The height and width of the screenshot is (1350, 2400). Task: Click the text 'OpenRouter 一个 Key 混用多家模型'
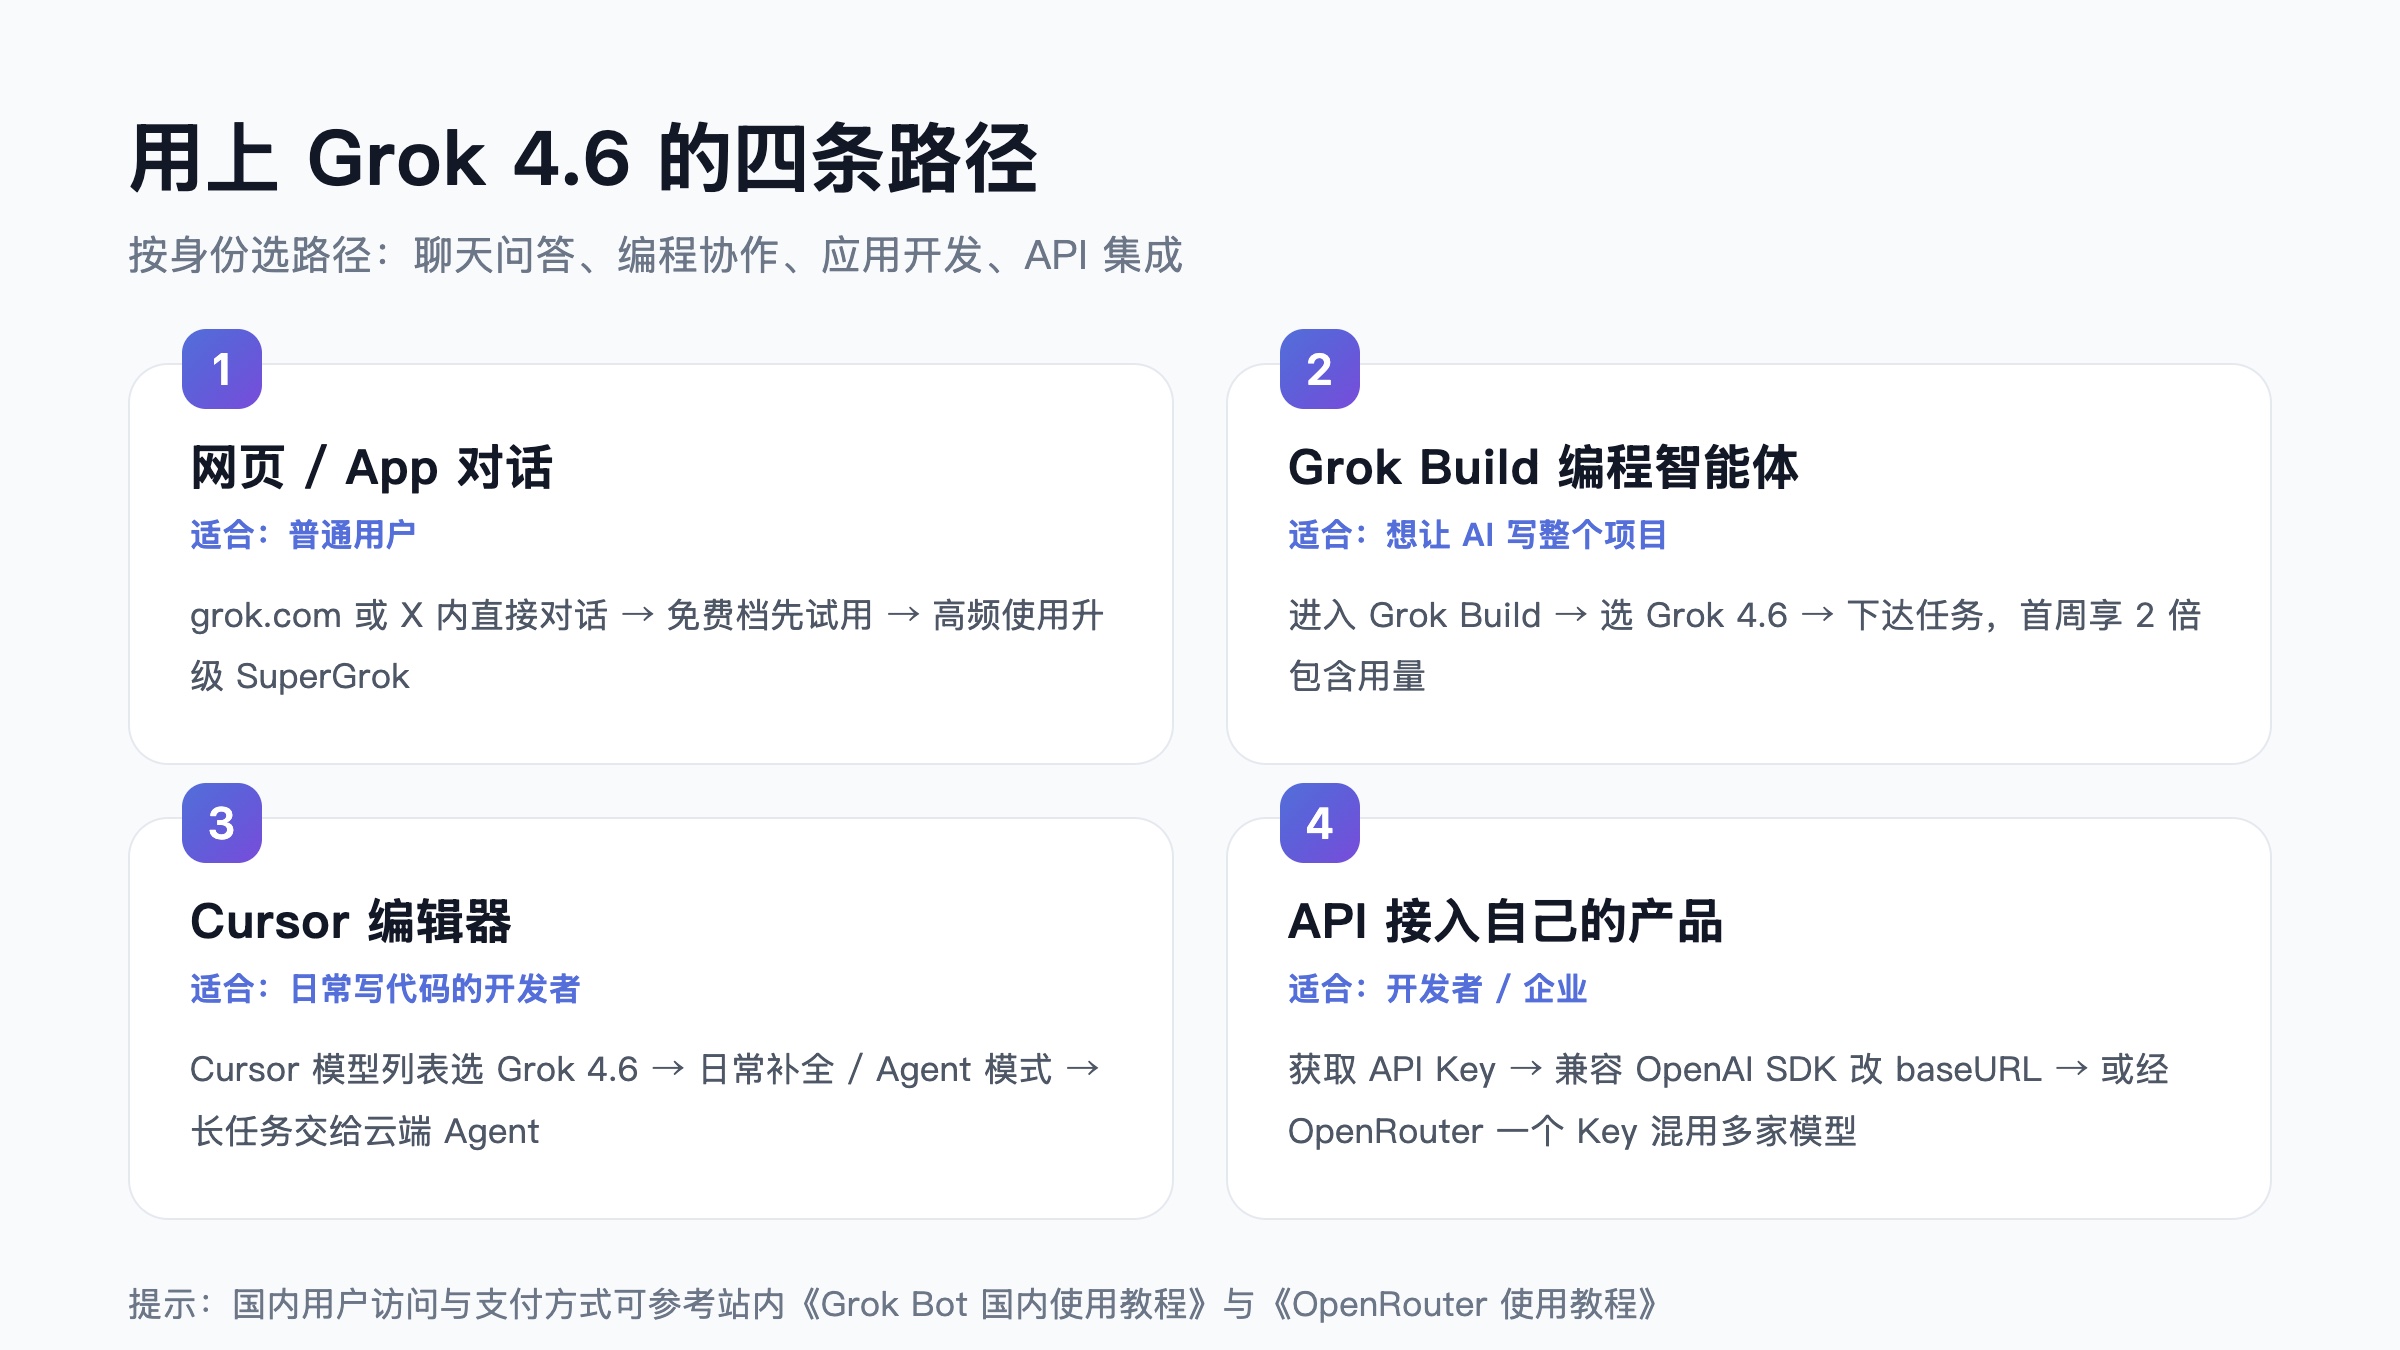click(1572, 1131)
